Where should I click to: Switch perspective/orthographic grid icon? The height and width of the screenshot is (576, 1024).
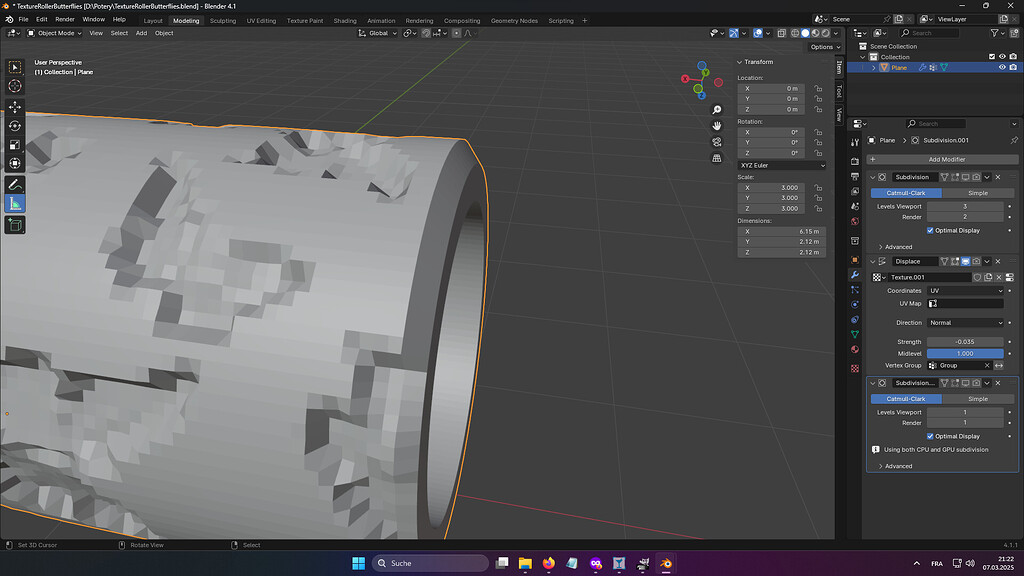(716, 158)
